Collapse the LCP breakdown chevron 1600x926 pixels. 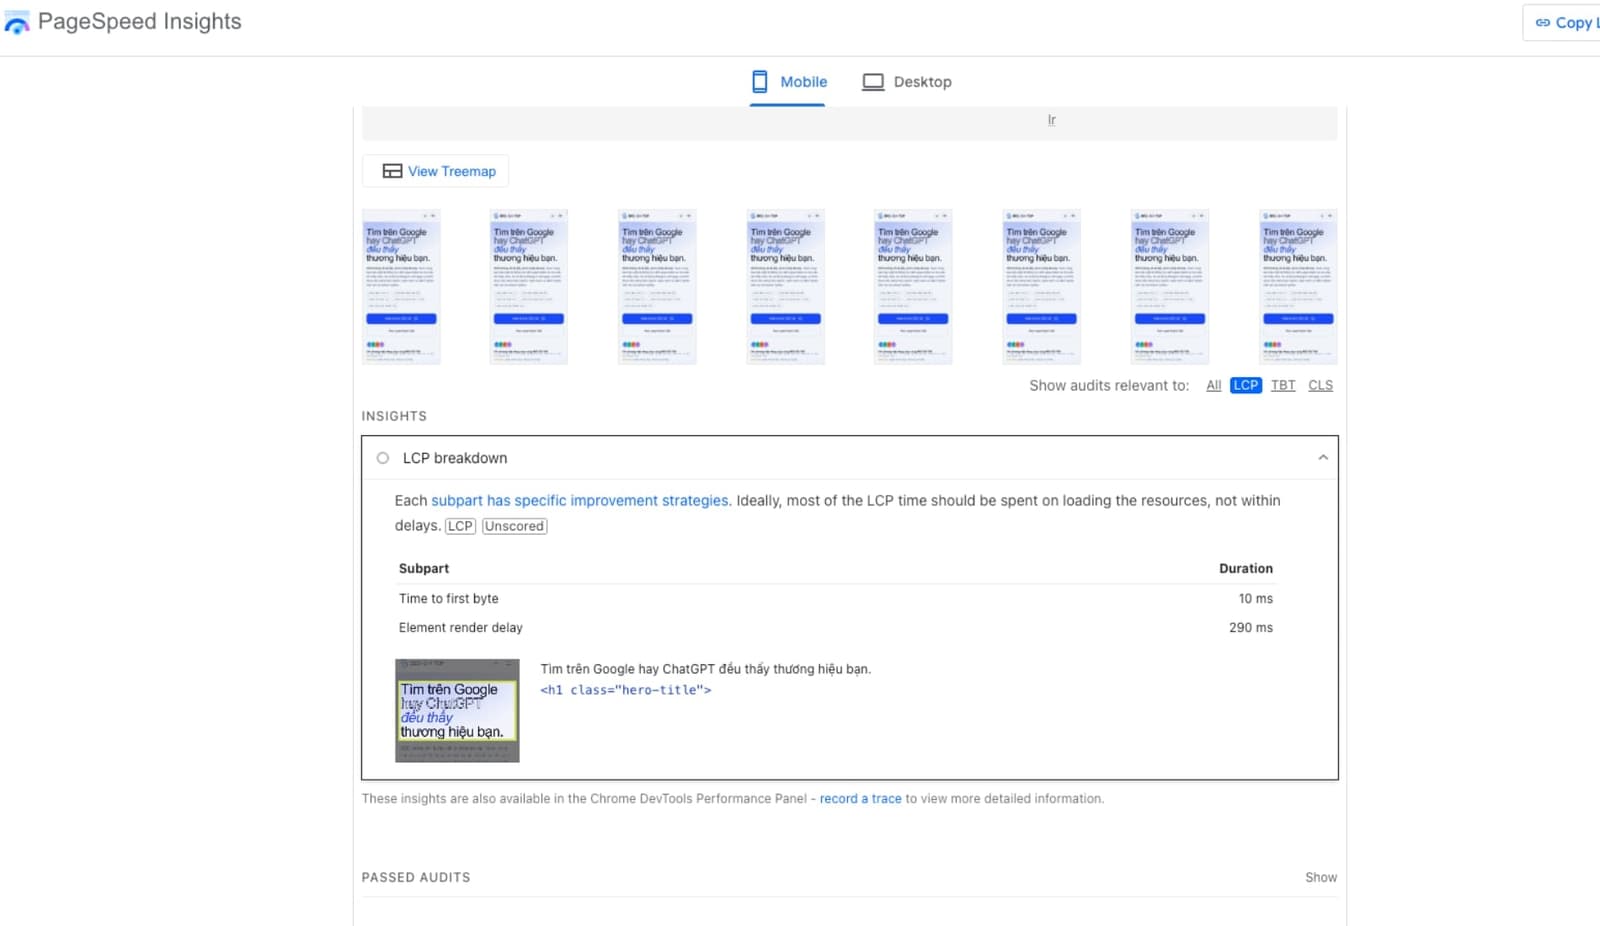tap(1323, 458)
